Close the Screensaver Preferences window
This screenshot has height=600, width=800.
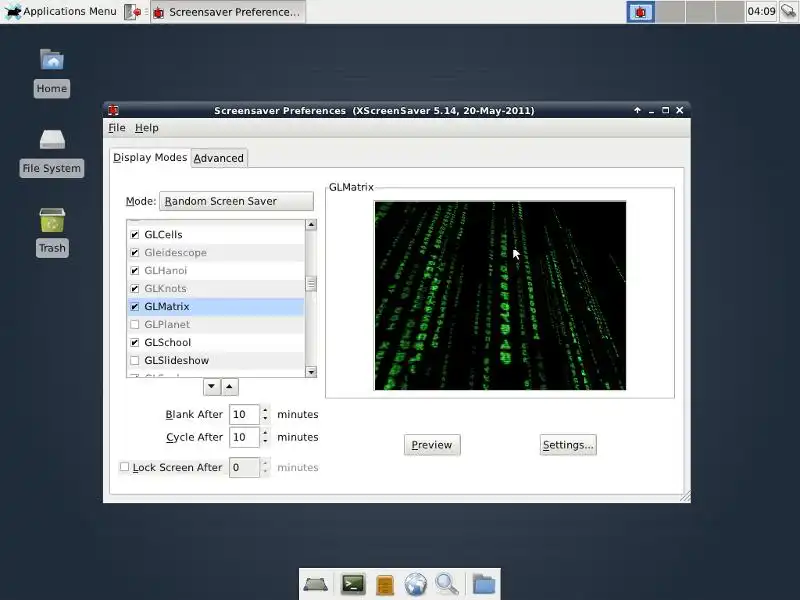680,110
